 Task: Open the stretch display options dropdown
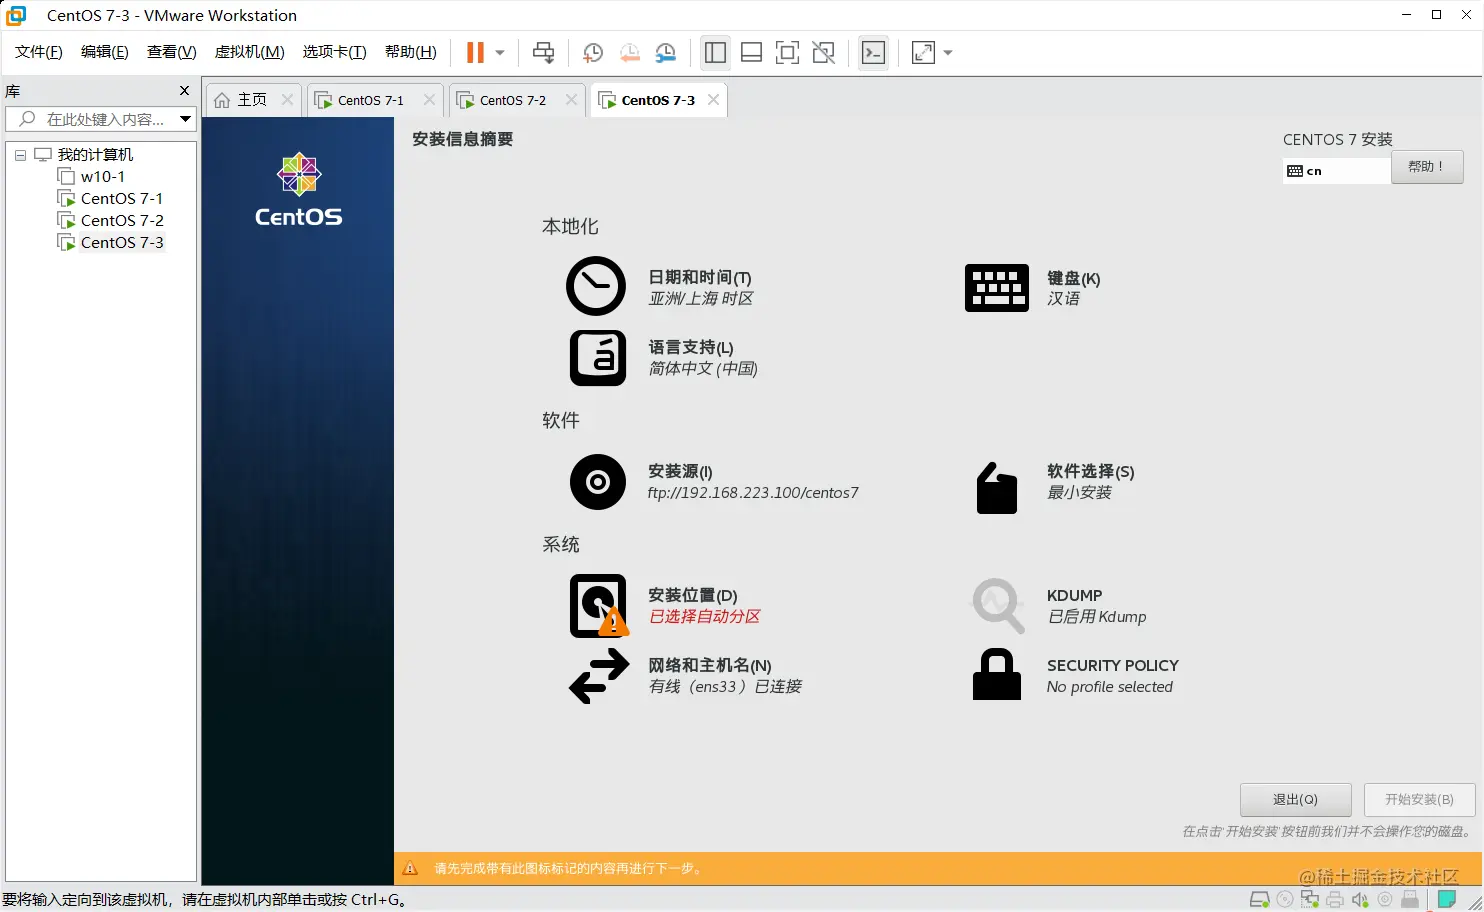[x=948, y=53]
